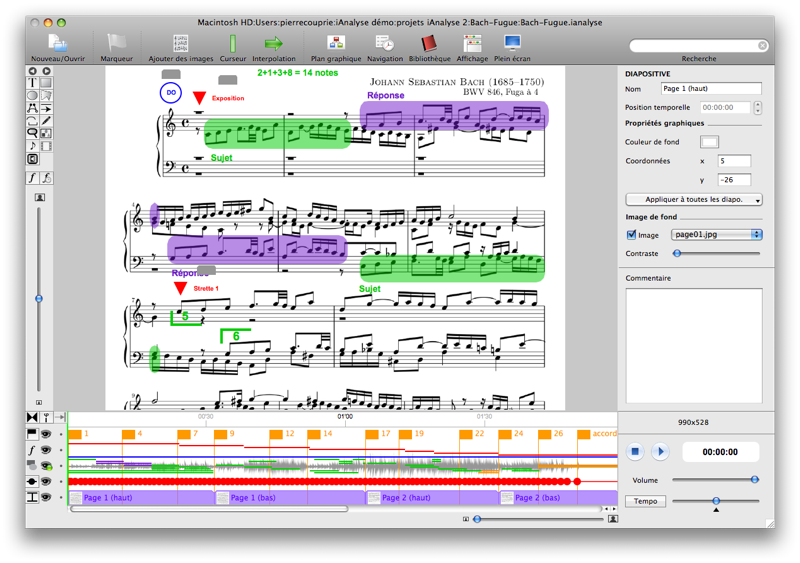Go to previous slide with left arrow

[32, 71]
